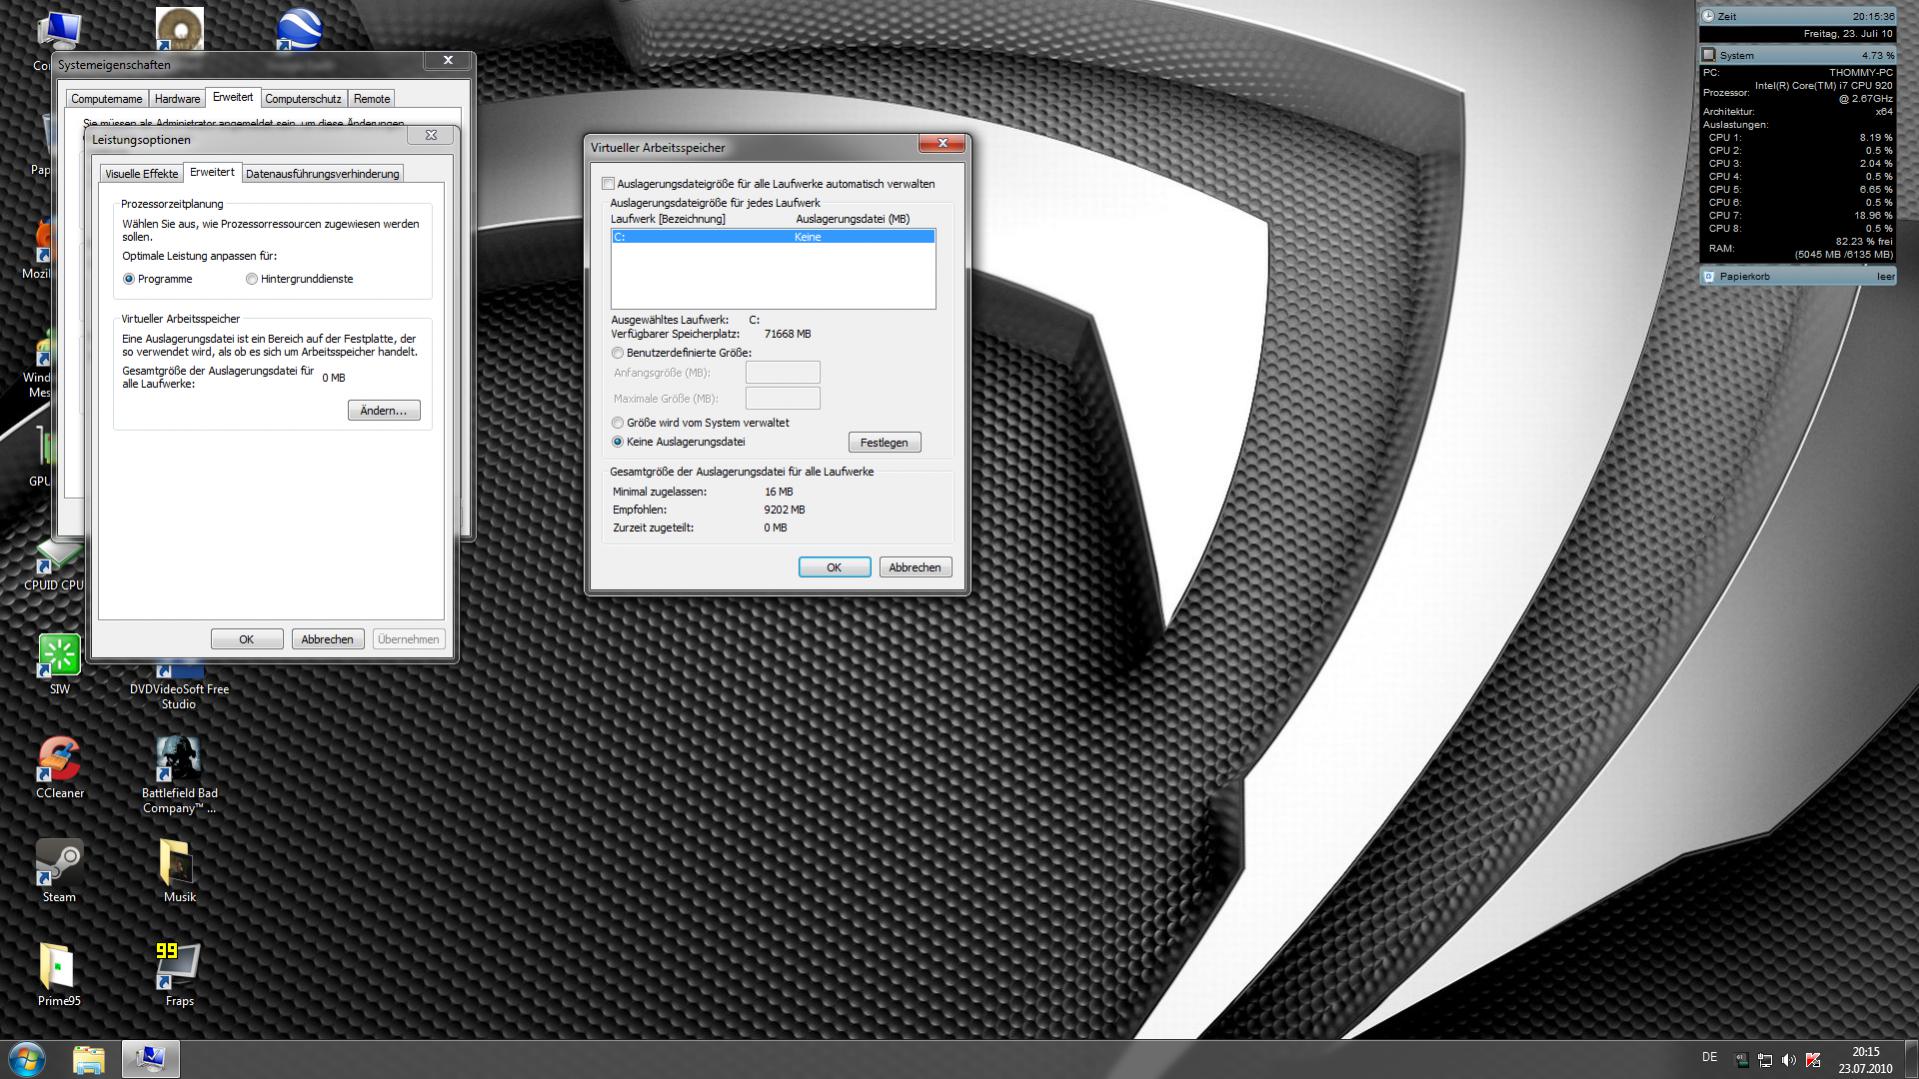Image resolution: width=1919 pixels, height=1079 pixels.
Task: Click the Show Desktop strip
Action: point(1911,1060)
